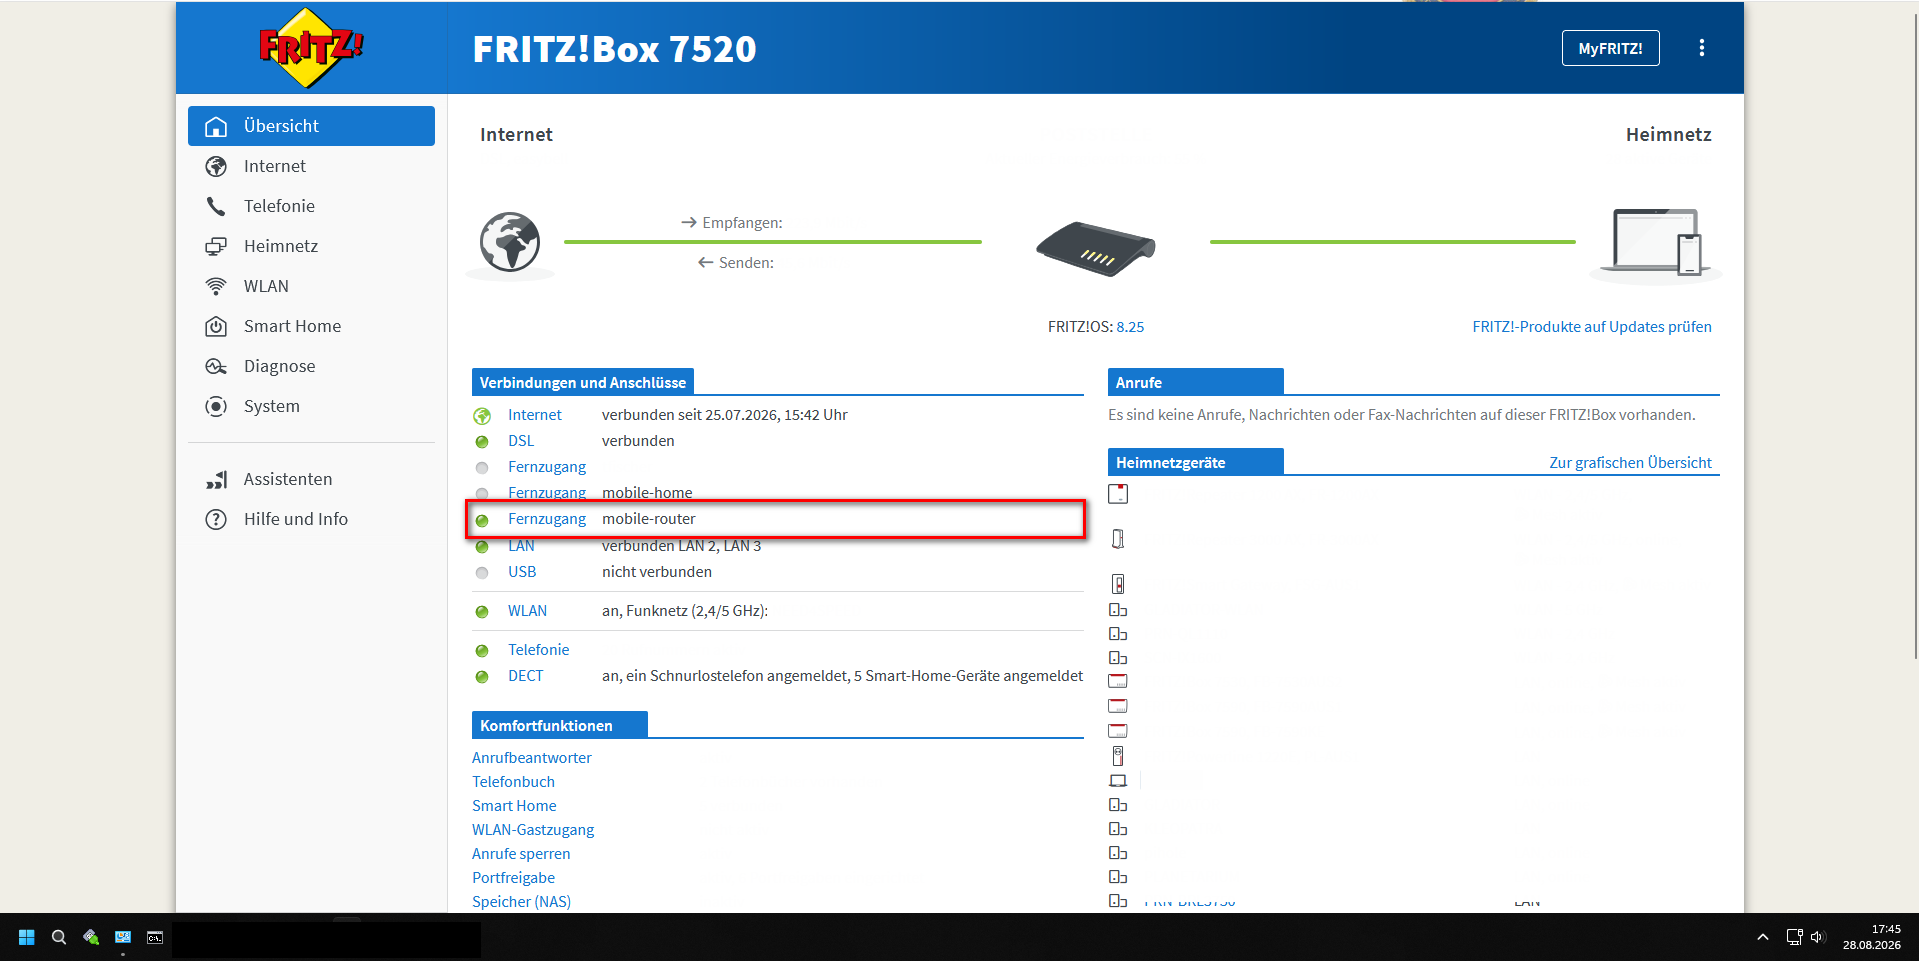Viewport: 1919px width, 961px height.
Task: Go to the Übersicht page in the sidebar
Action: click(311, 126)
